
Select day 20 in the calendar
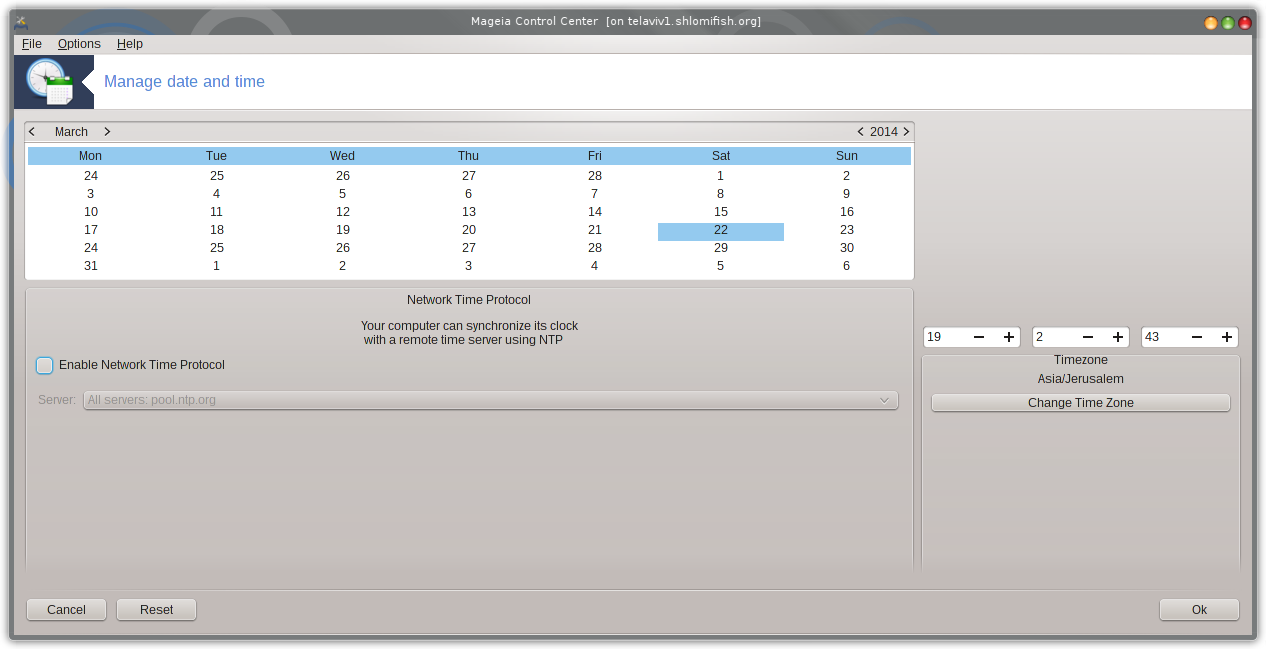click(469, 230)
